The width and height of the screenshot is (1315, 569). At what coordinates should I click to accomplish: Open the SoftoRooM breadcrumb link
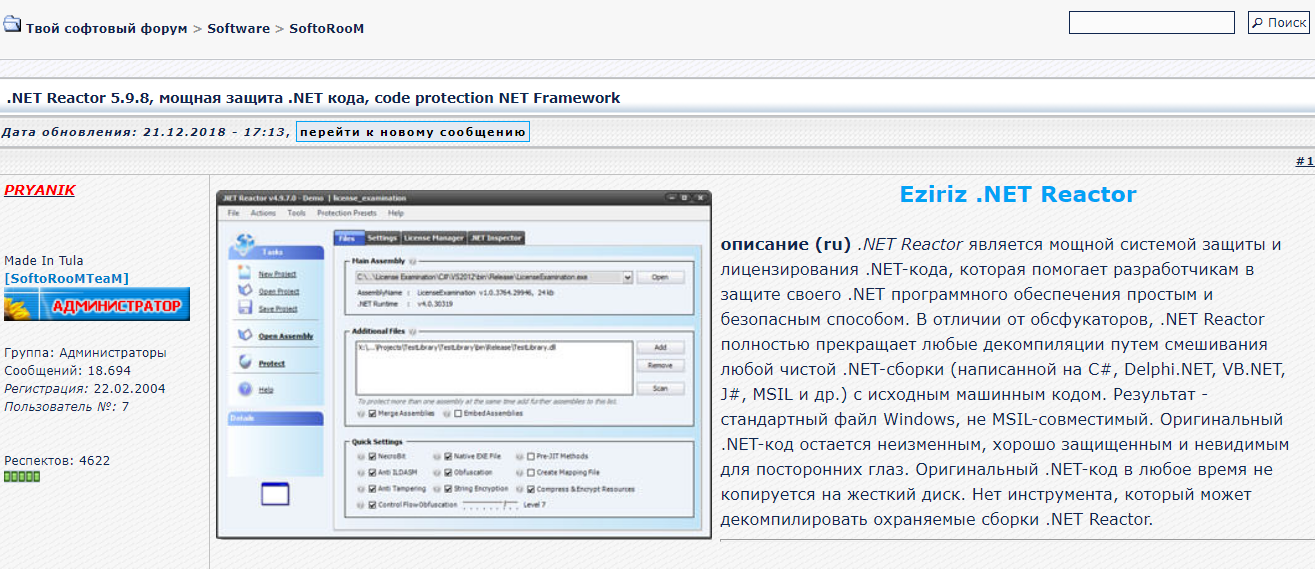pos(327,28)
